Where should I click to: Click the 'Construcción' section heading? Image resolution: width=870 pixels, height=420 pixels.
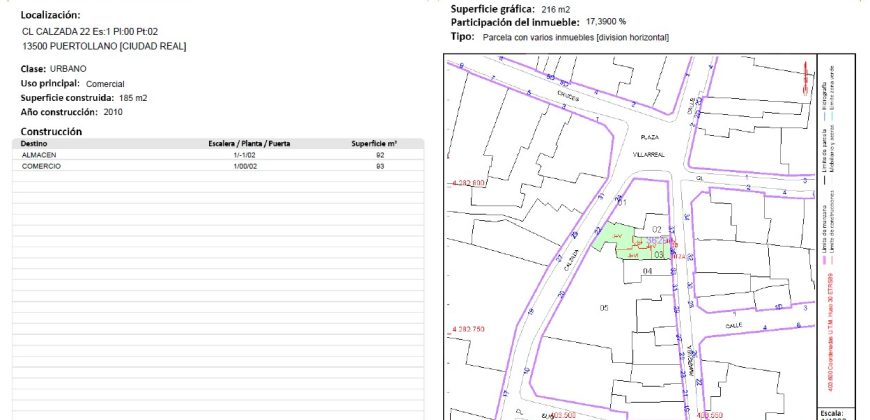[51, 131]
